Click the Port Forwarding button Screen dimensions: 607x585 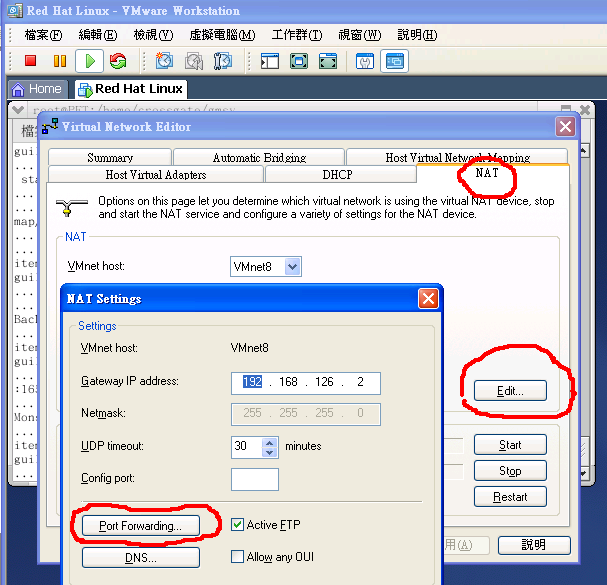[x=141, y=525]
